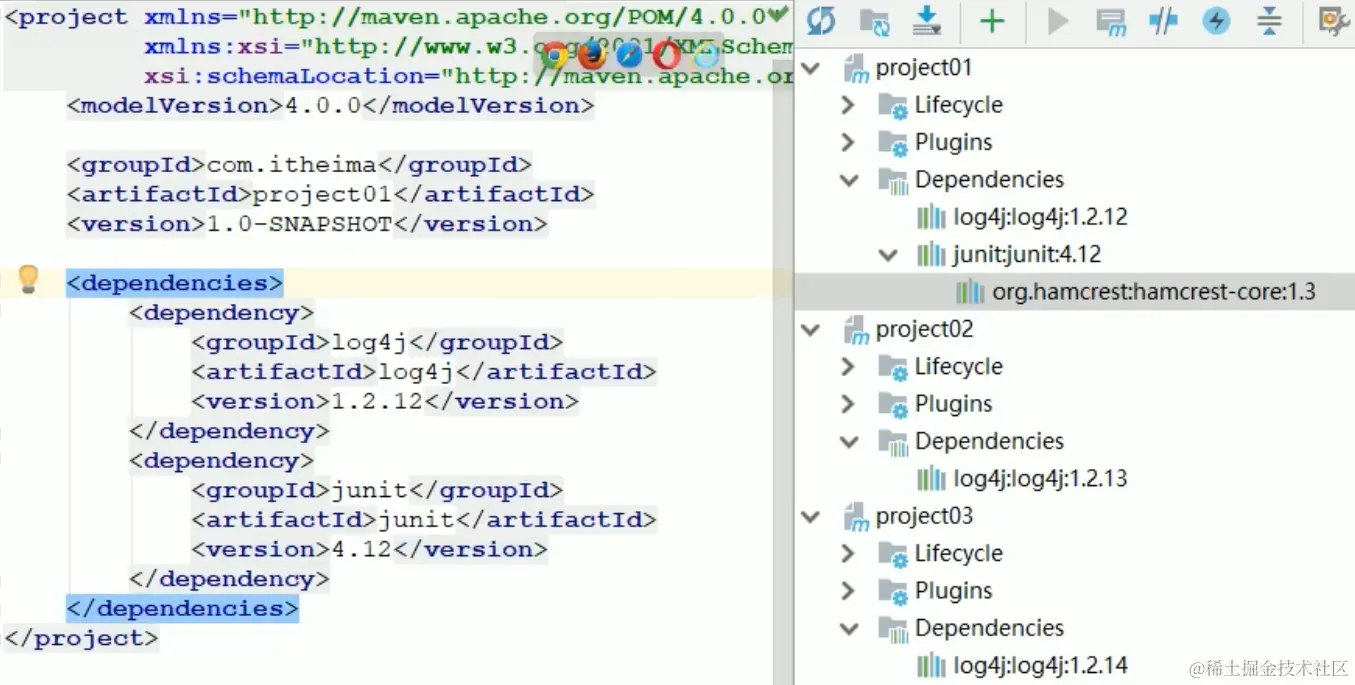Image resolution: width=1355 pixels, height=685 pixels.
Task: Collapse the junit:junit:4.12 dependency chevron
Action: (888, 255)
